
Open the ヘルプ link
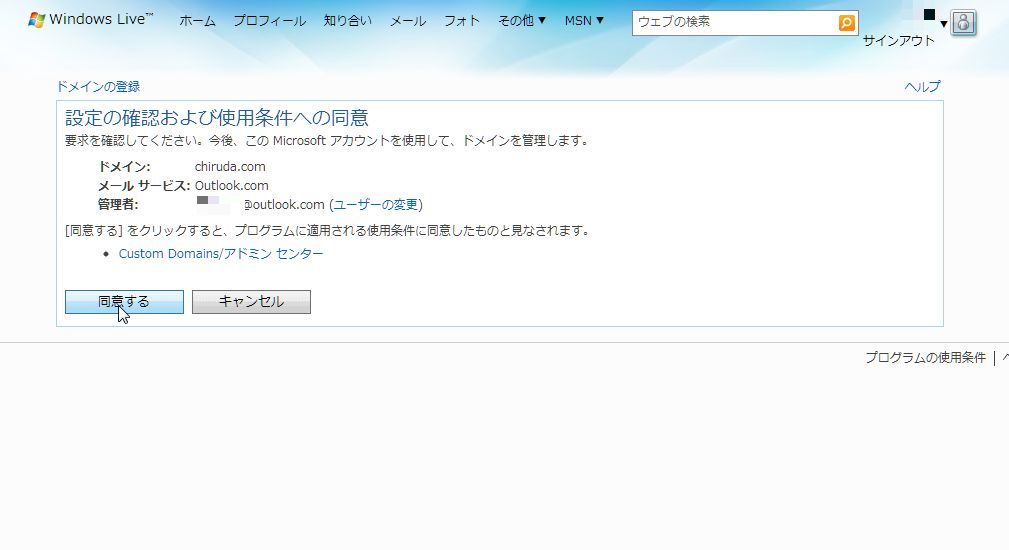coord(922,86)
